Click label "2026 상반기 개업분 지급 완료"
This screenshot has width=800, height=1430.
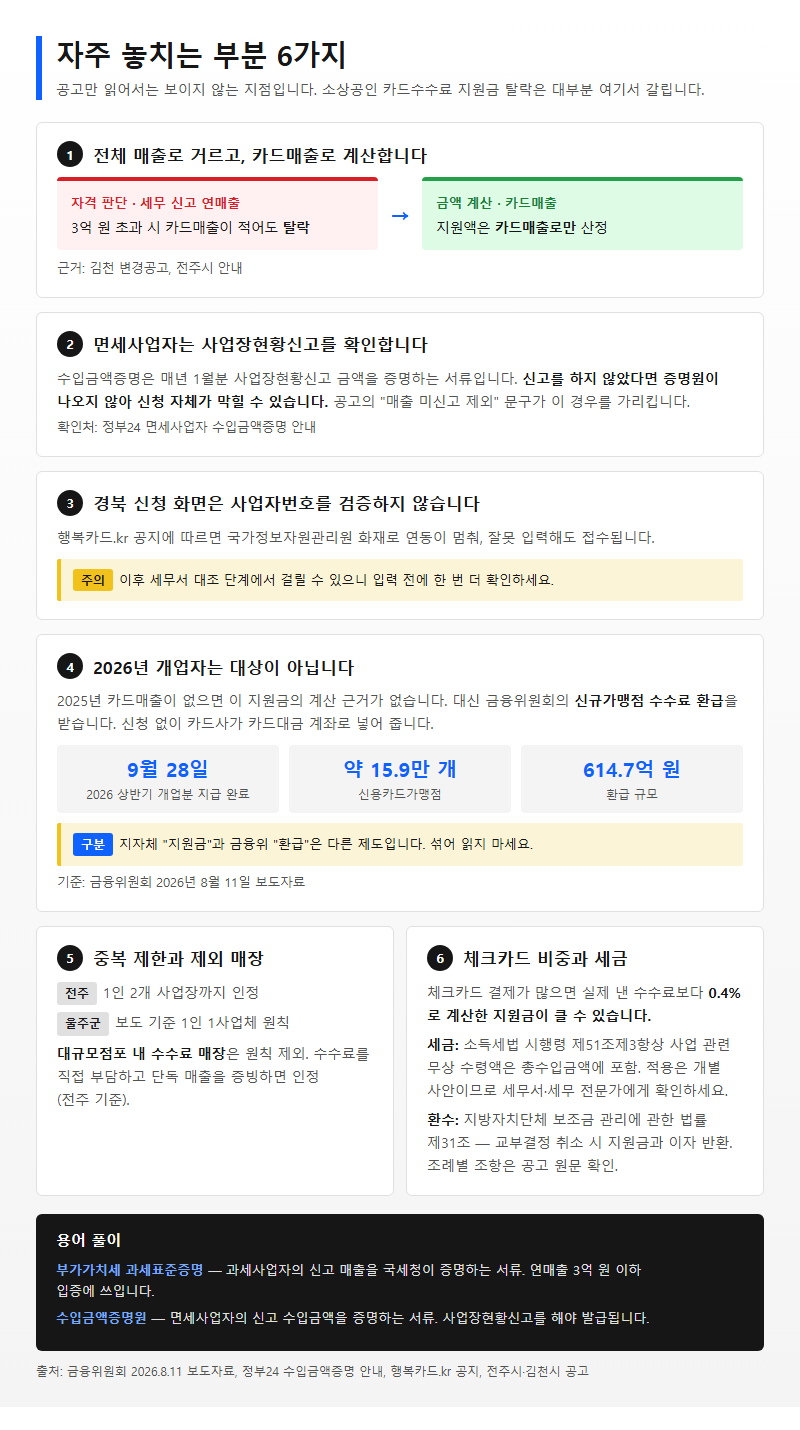click(x=168, y=794)
